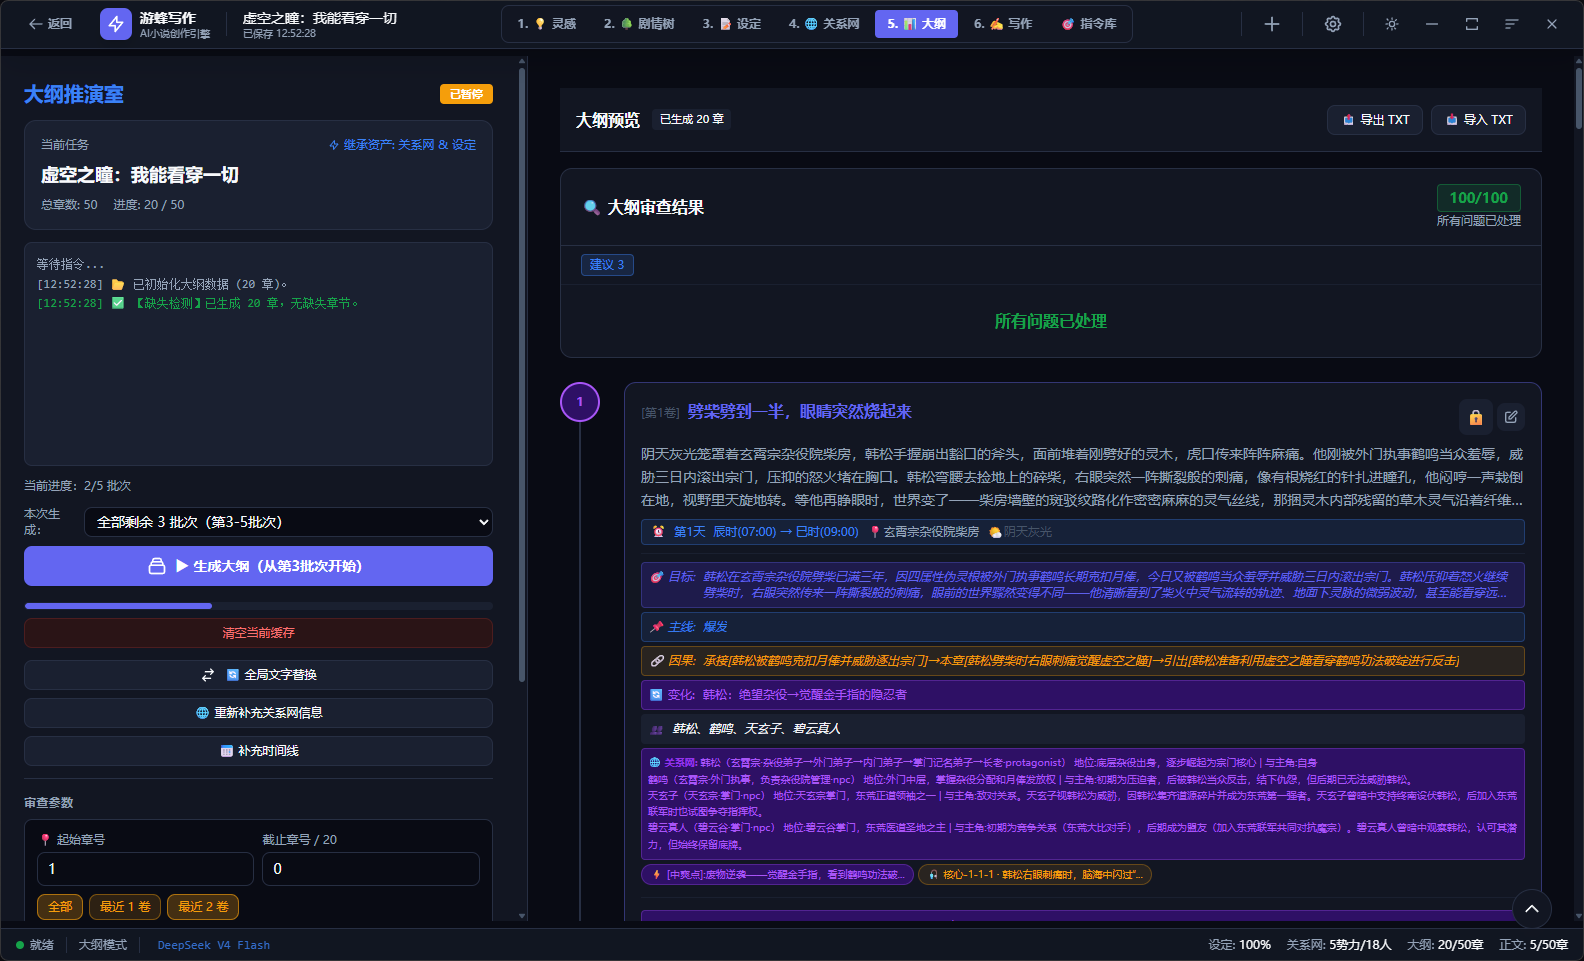Click the generation progress bar
This screenshot has width=1584, height=961.
tap(258, 606)
